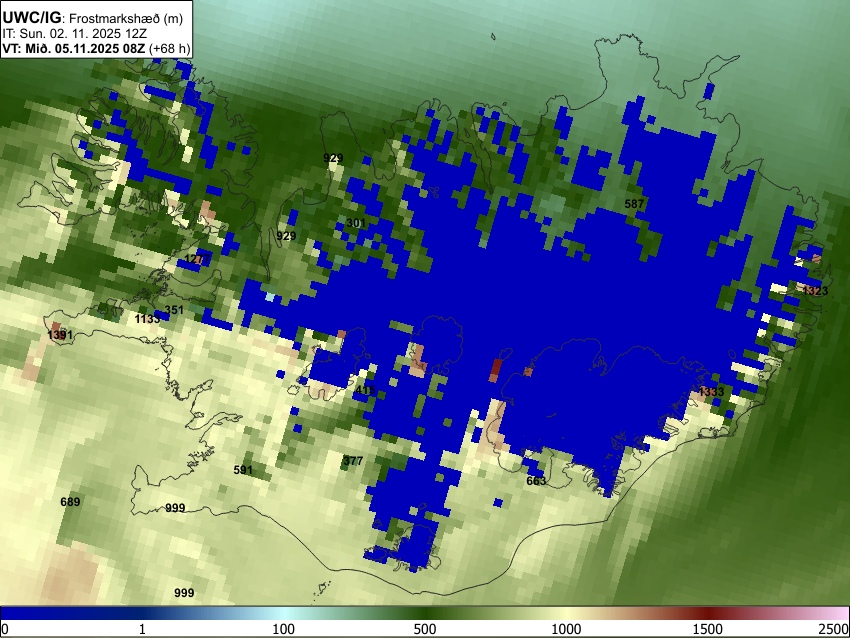The height and width of the screenshot is (638, 850).
Task: Click the 1133 value on the map
Action: (147, 319)
